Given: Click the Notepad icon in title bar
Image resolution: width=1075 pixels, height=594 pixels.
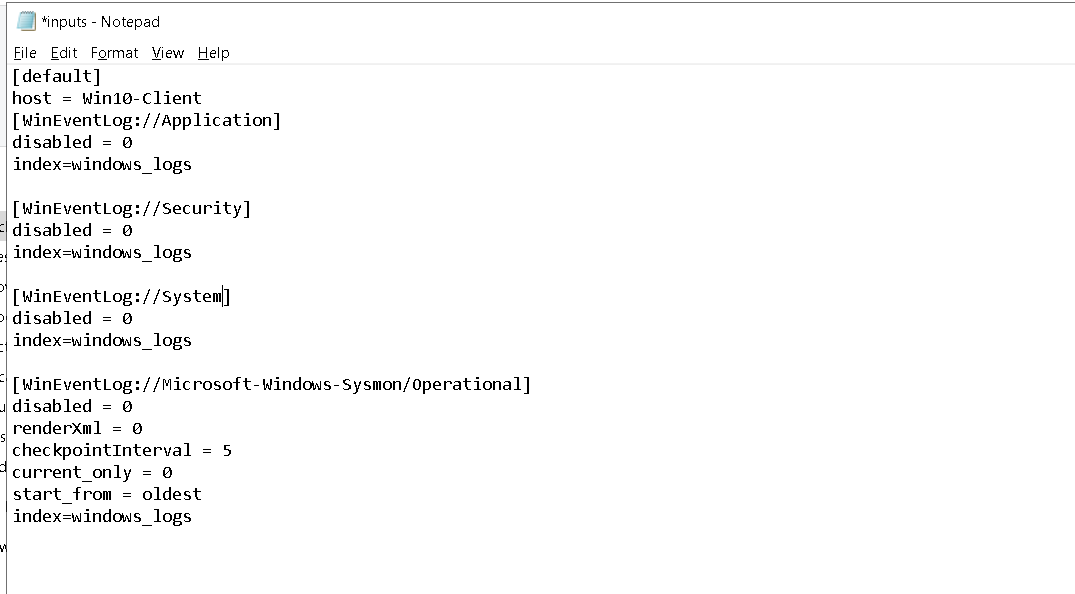Looking at the screenshot, I should point(27,21).
